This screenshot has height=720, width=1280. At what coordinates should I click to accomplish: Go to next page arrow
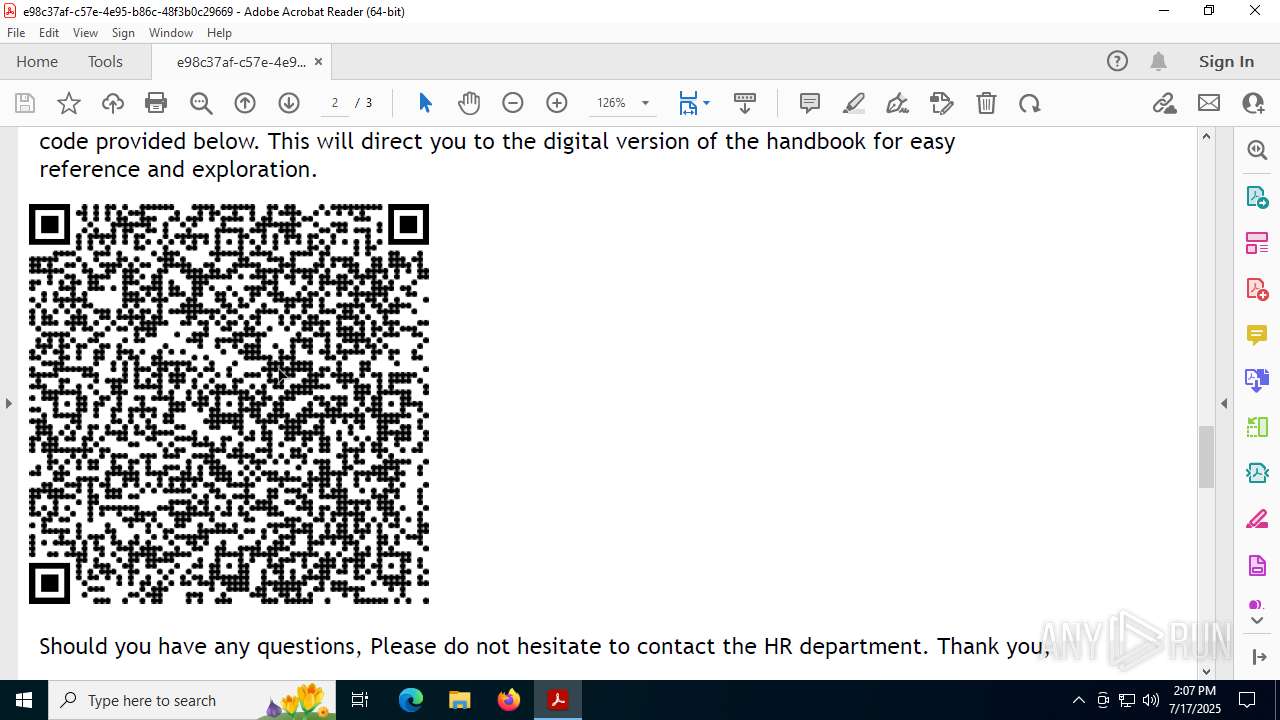point(289,103)
